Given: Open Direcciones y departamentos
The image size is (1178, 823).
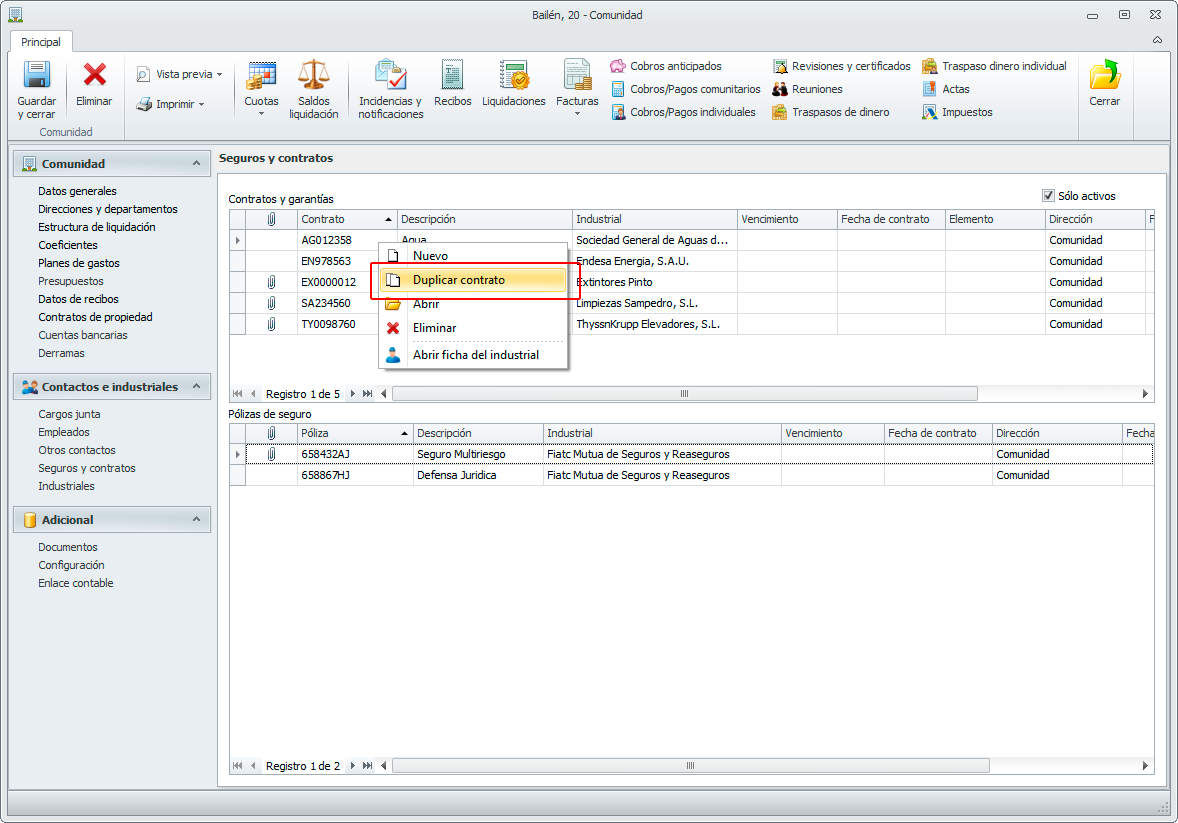Looking at the screenshot, I should click(107, 209).
